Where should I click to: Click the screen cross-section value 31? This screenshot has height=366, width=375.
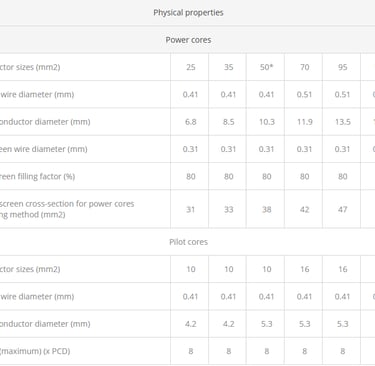[191, 209]
